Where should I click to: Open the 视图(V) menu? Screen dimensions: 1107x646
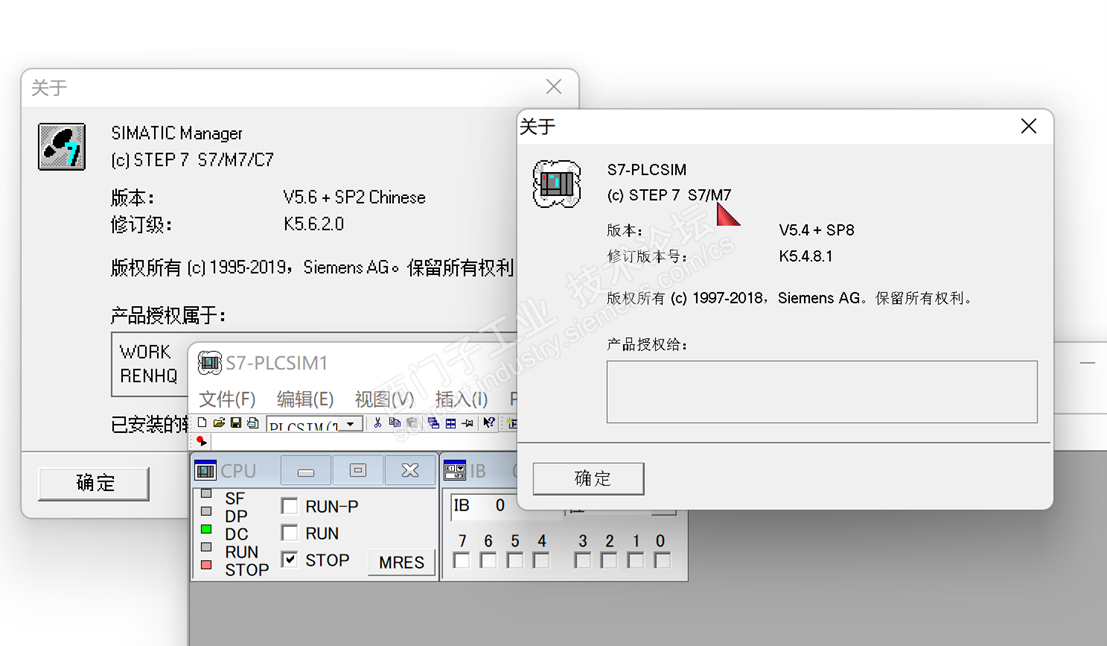pos(384,399)
